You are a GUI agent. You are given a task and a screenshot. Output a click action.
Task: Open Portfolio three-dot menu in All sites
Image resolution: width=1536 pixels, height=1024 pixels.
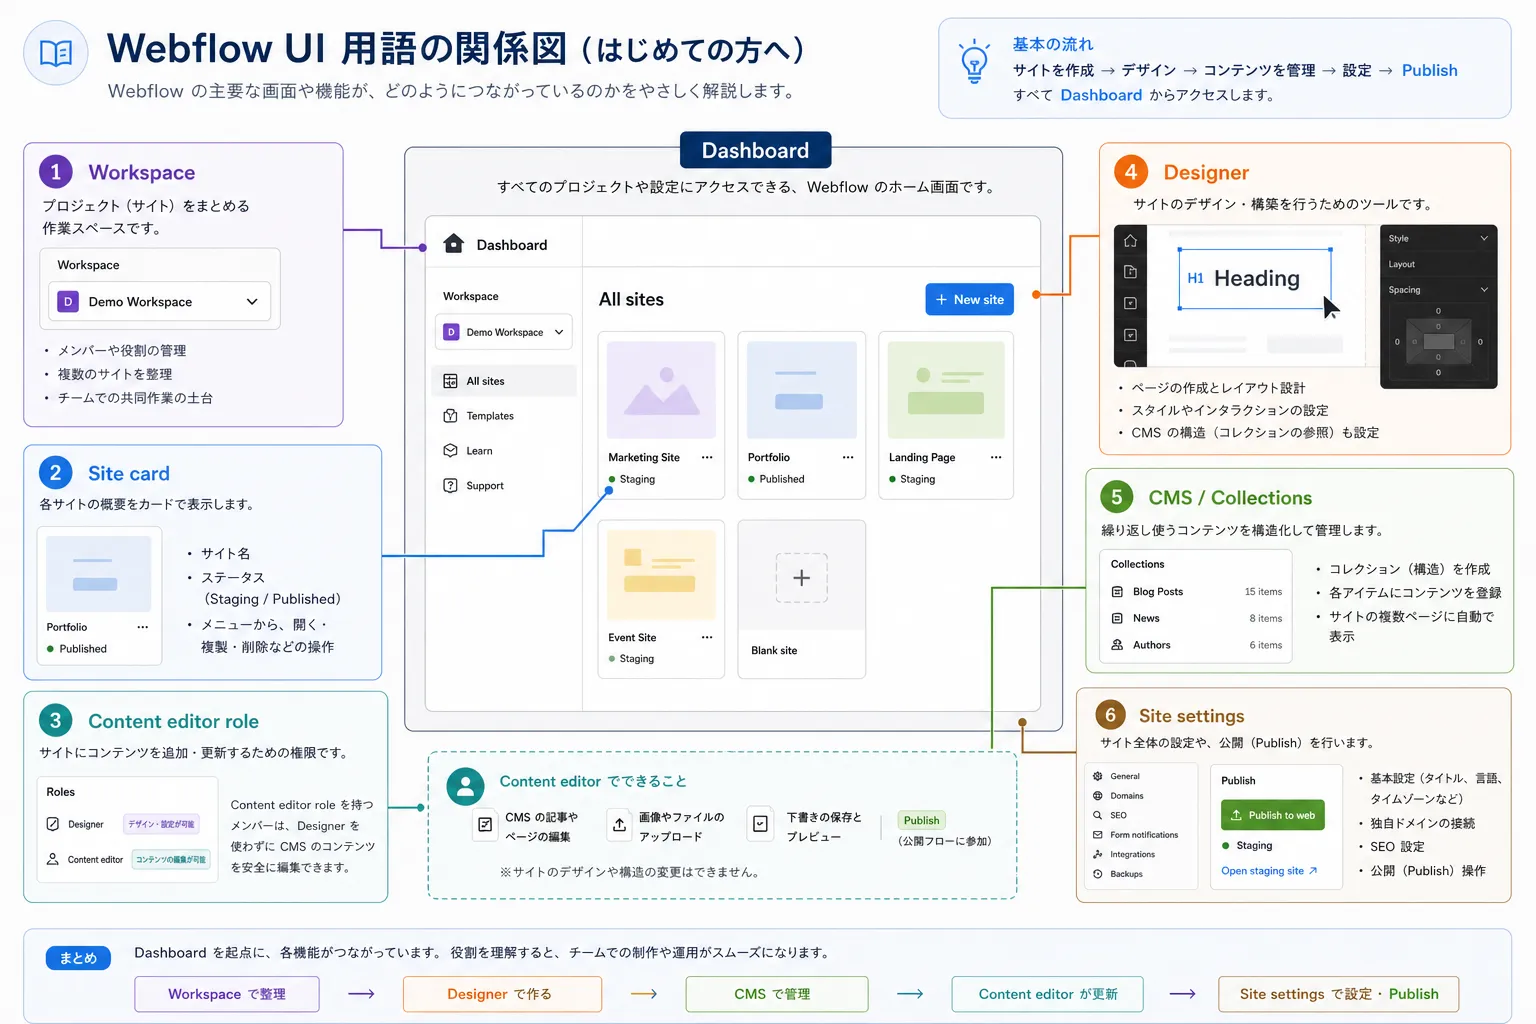(x=848, y=457)
